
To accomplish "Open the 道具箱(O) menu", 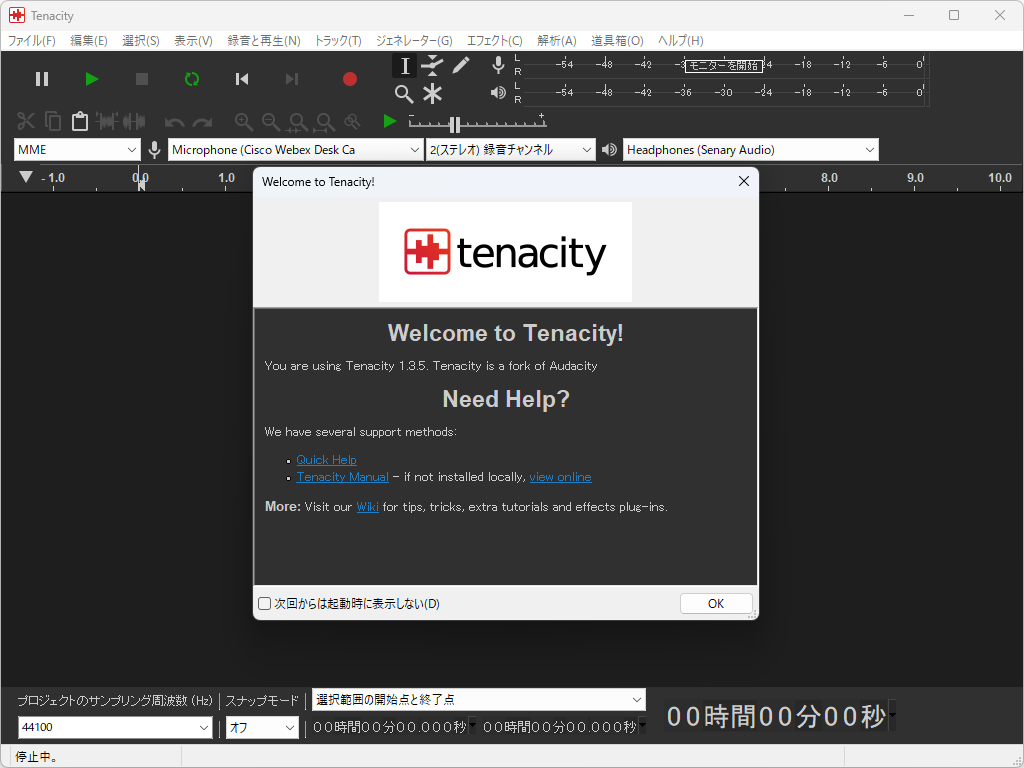I will (617, 40).
